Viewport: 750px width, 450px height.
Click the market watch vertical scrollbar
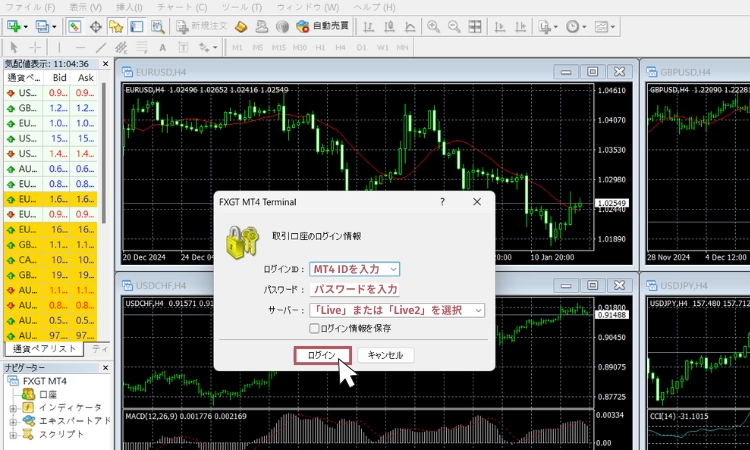[104, 153]
